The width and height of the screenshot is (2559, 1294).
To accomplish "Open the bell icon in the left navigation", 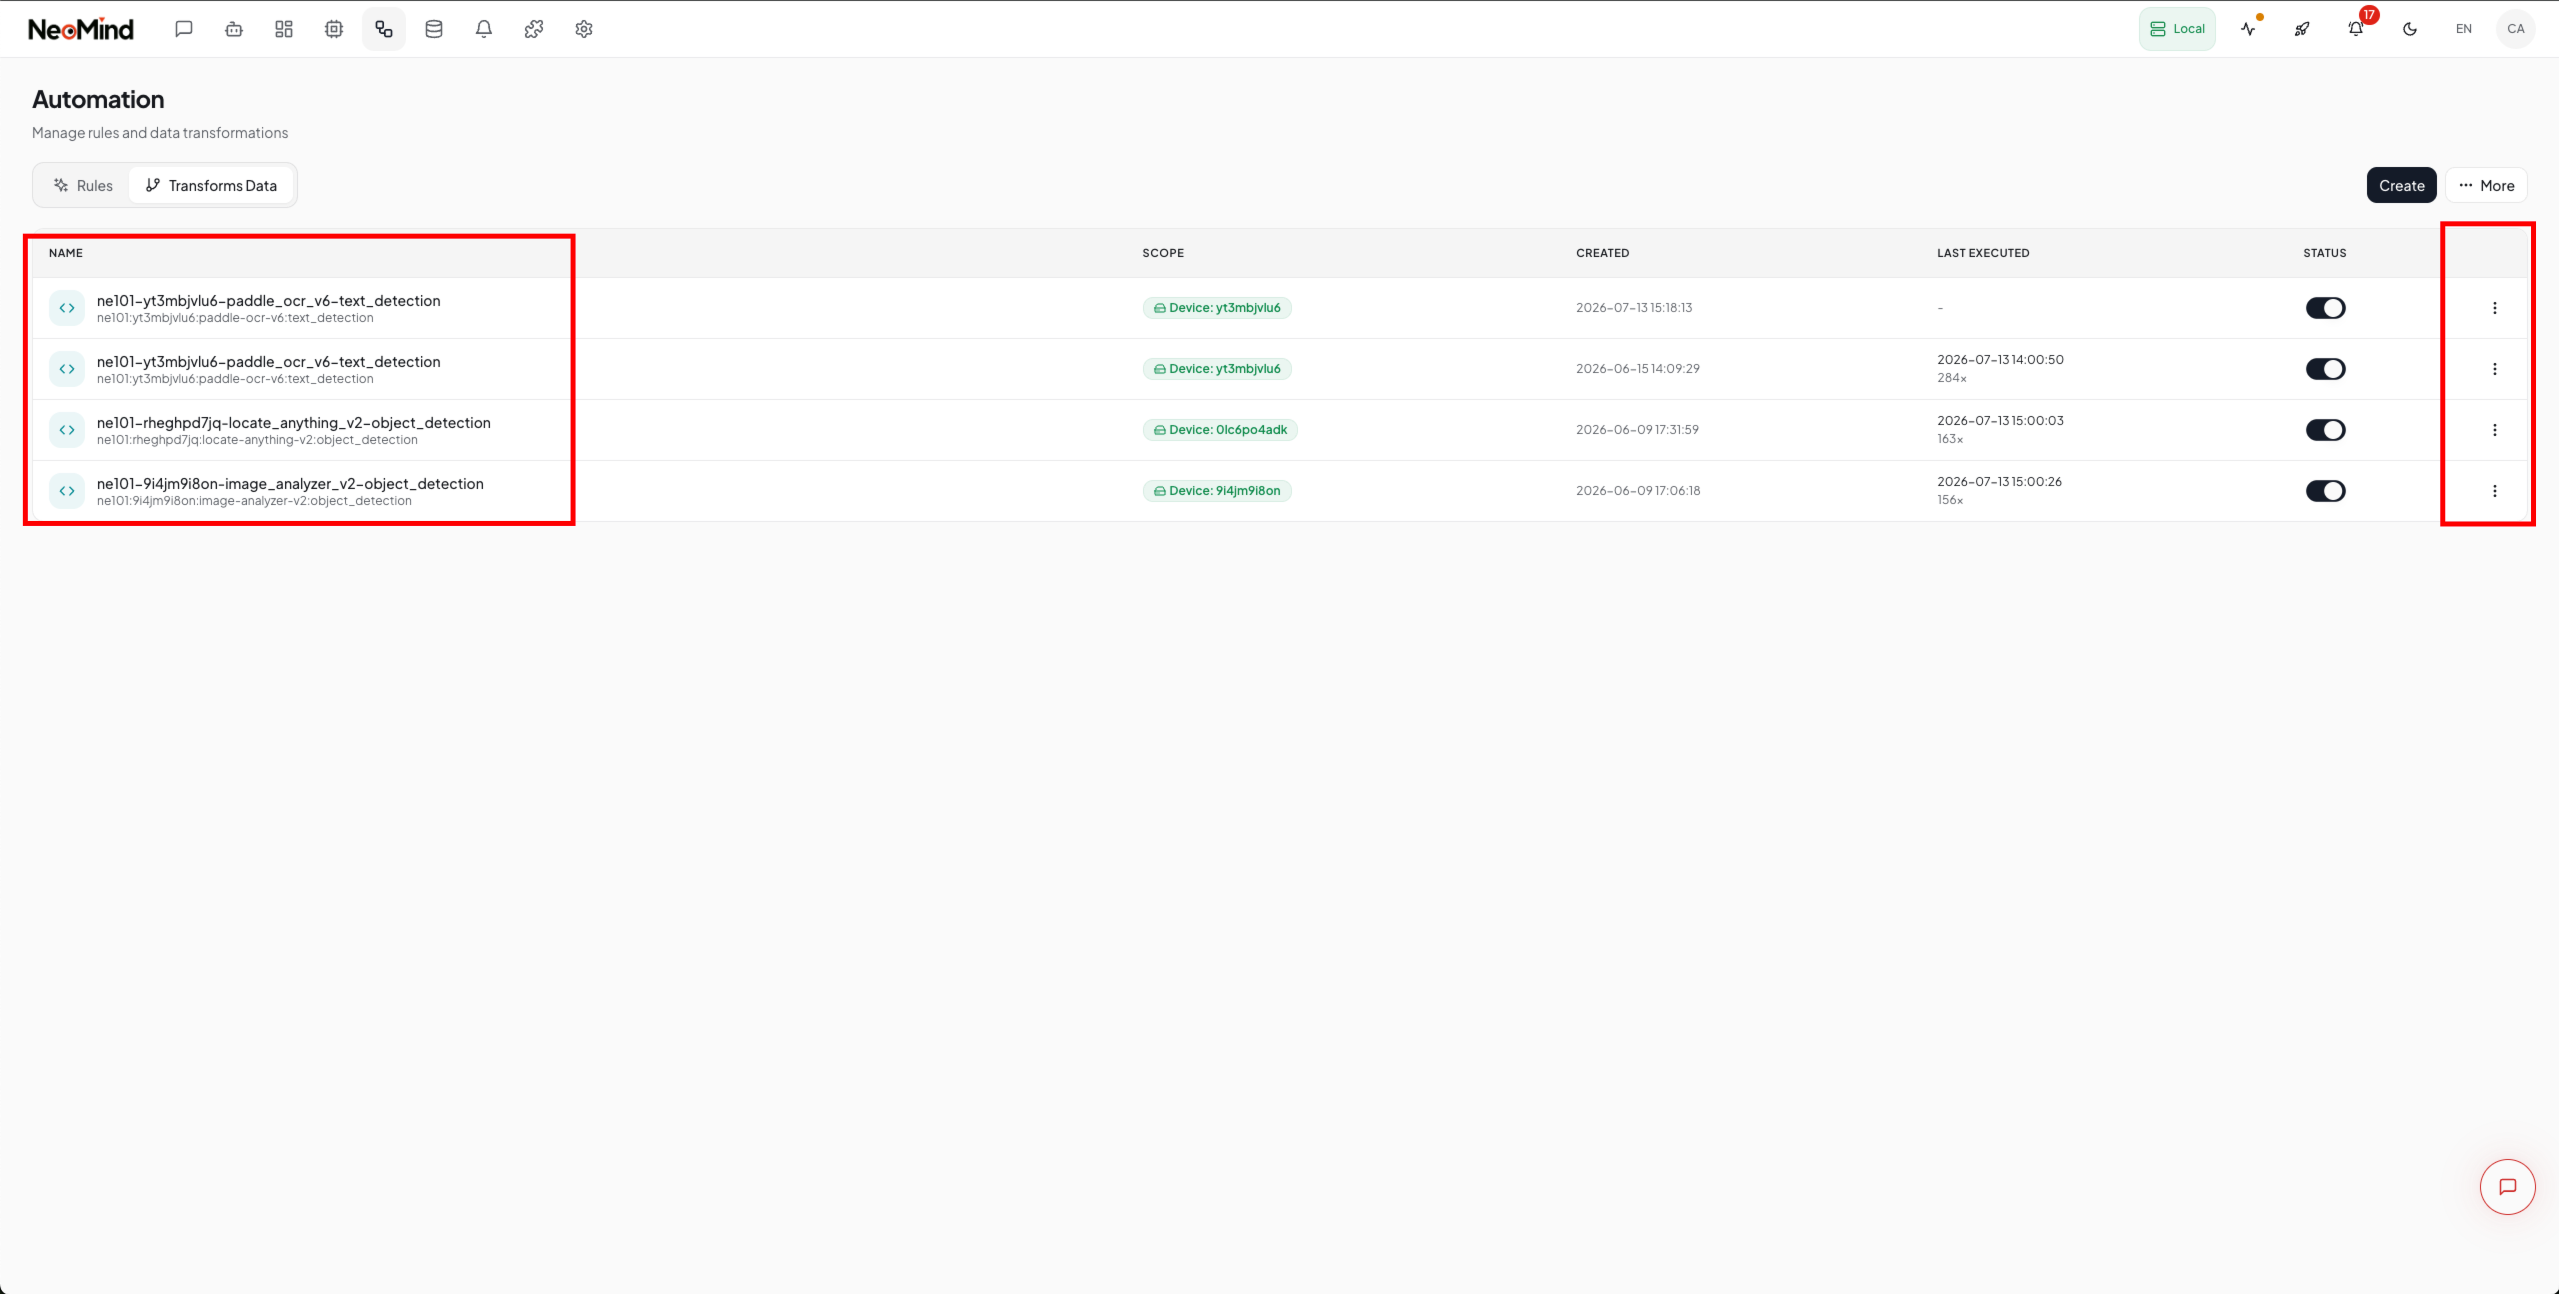I will (x=484, y=29).
